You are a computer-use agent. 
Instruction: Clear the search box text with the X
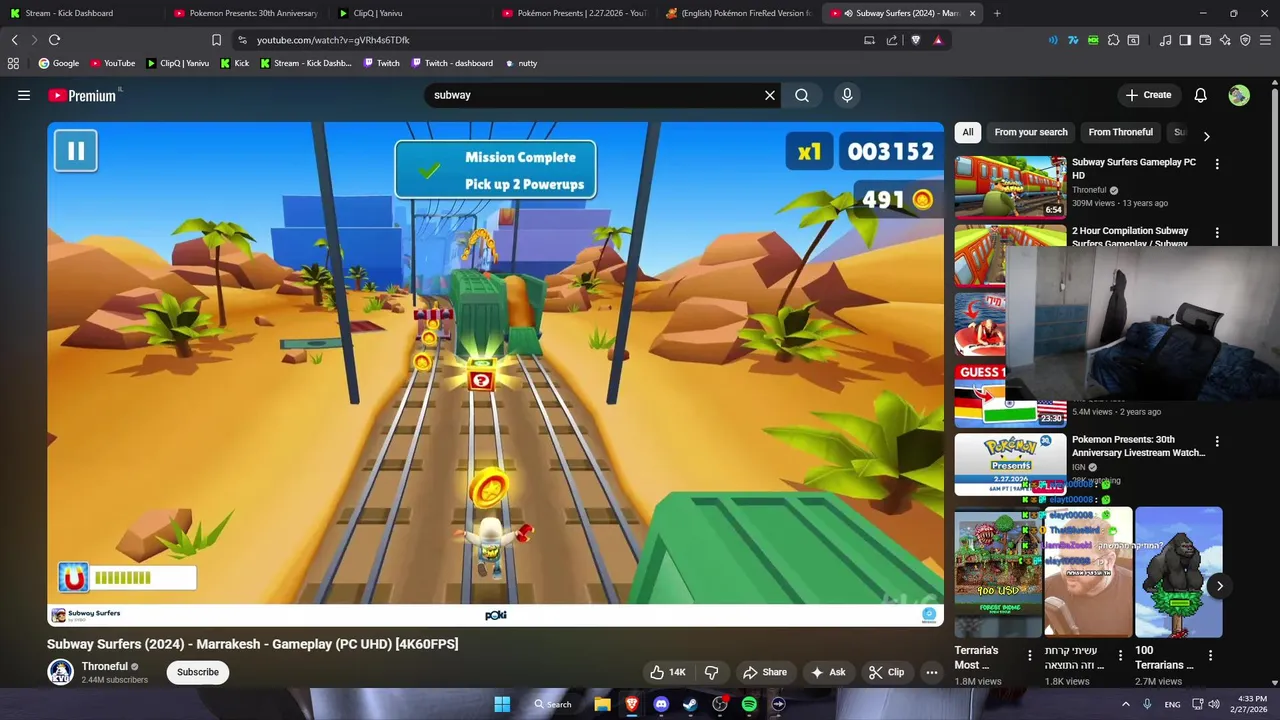pos(770,95)
